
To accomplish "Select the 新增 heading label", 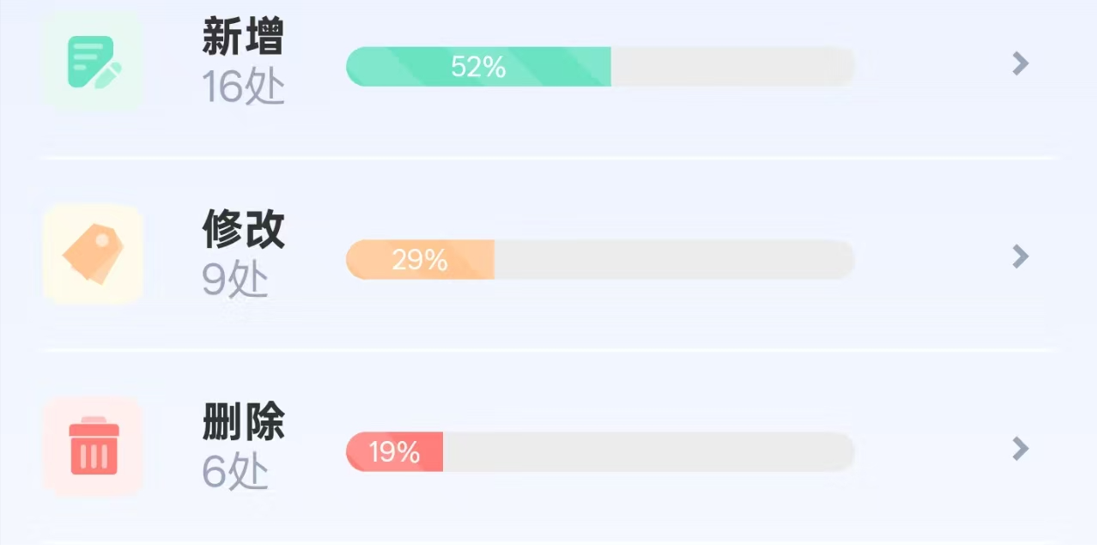I will coord(243,38).
